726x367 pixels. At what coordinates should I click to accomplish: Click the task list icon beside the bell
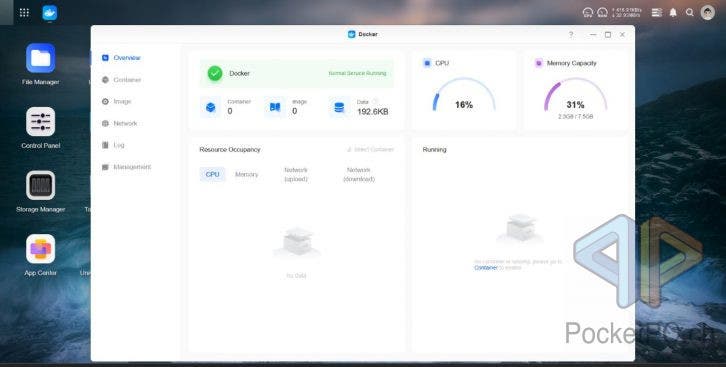[657, 12]
